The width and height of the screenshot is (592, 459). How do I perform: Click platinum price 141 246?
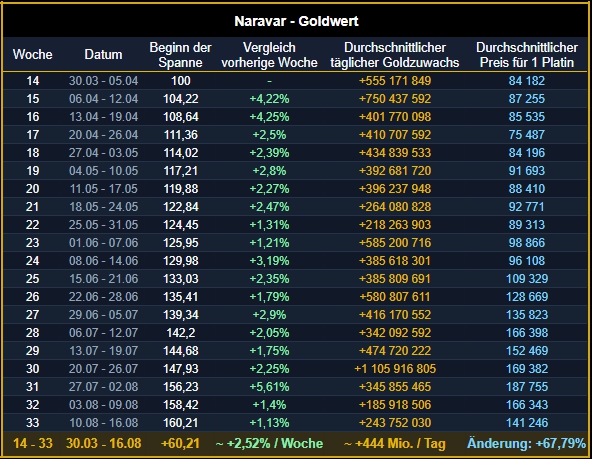coord(527,423)
